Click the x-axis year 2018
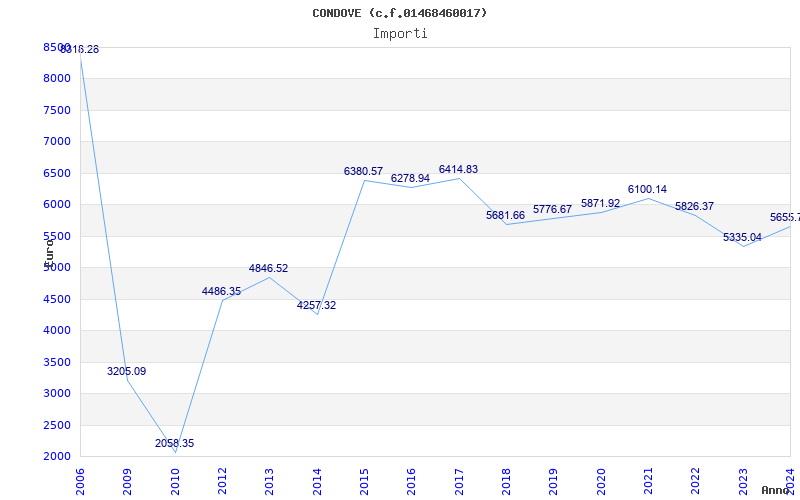The height and width of the screenshot is (500, 800). (506, 482)
